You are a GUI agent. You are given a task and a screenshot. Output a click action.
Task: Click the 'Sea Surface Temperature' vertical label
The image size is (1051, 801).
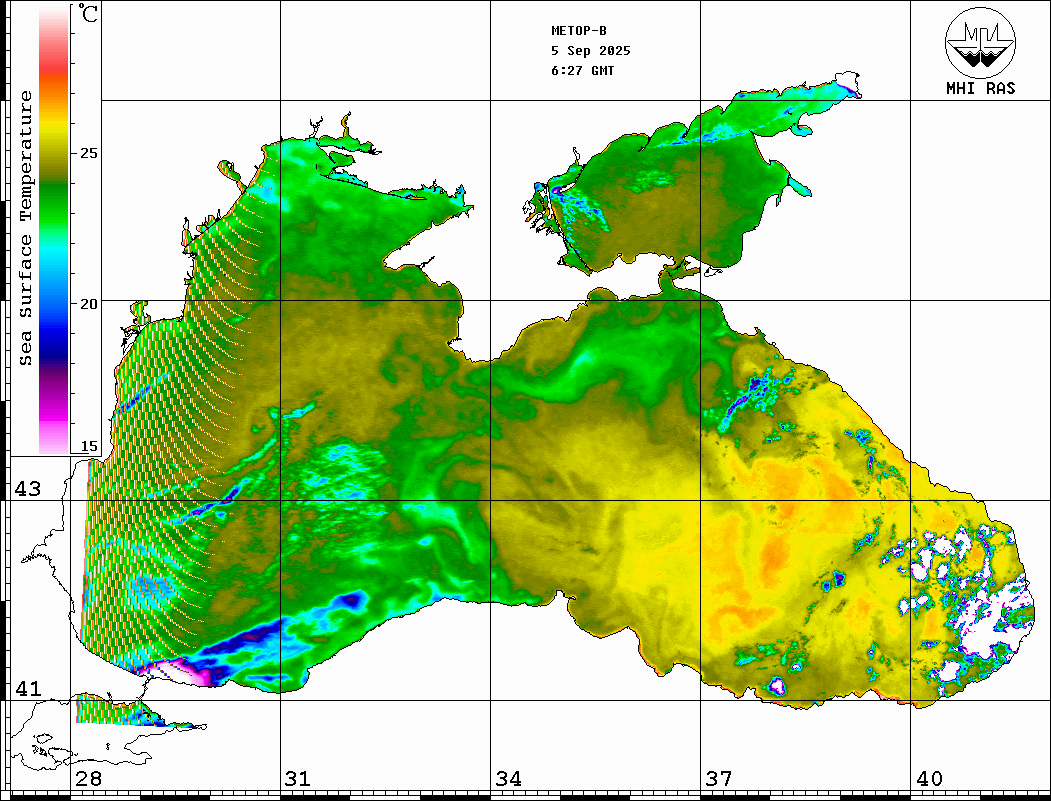coord(25,228)
